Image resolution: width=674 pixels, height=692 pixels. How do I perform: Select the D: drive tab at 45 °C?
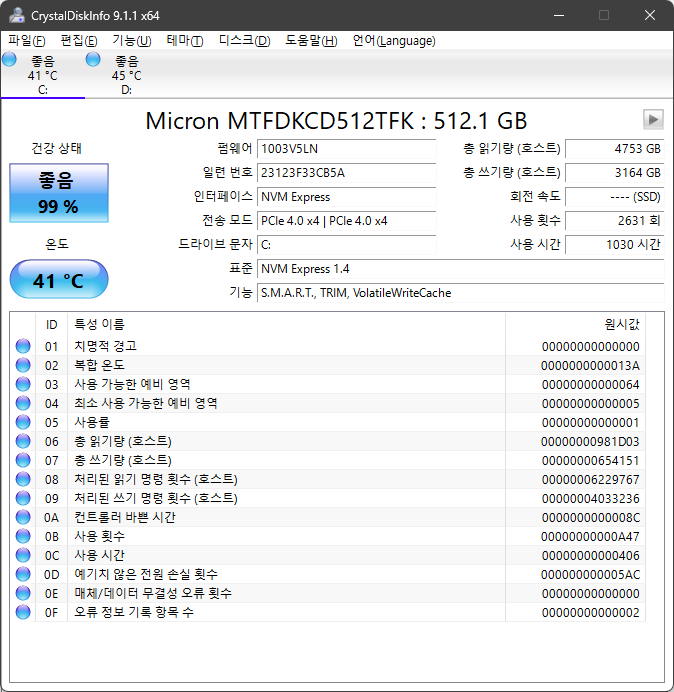click(x=127, y=75)
